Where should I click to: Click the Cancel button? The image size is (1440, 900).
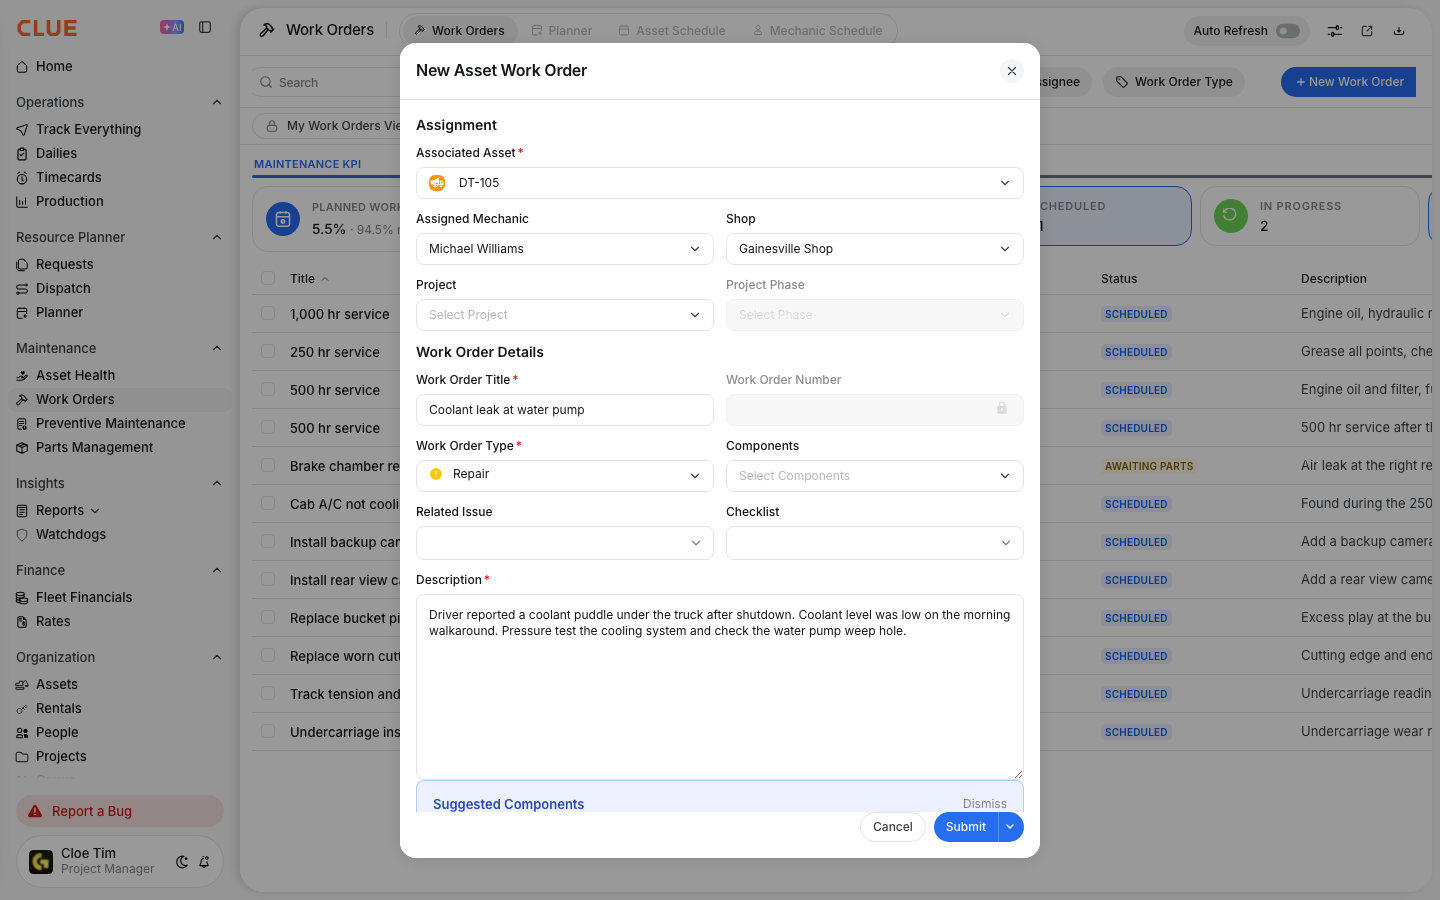[x=893, y=827]
